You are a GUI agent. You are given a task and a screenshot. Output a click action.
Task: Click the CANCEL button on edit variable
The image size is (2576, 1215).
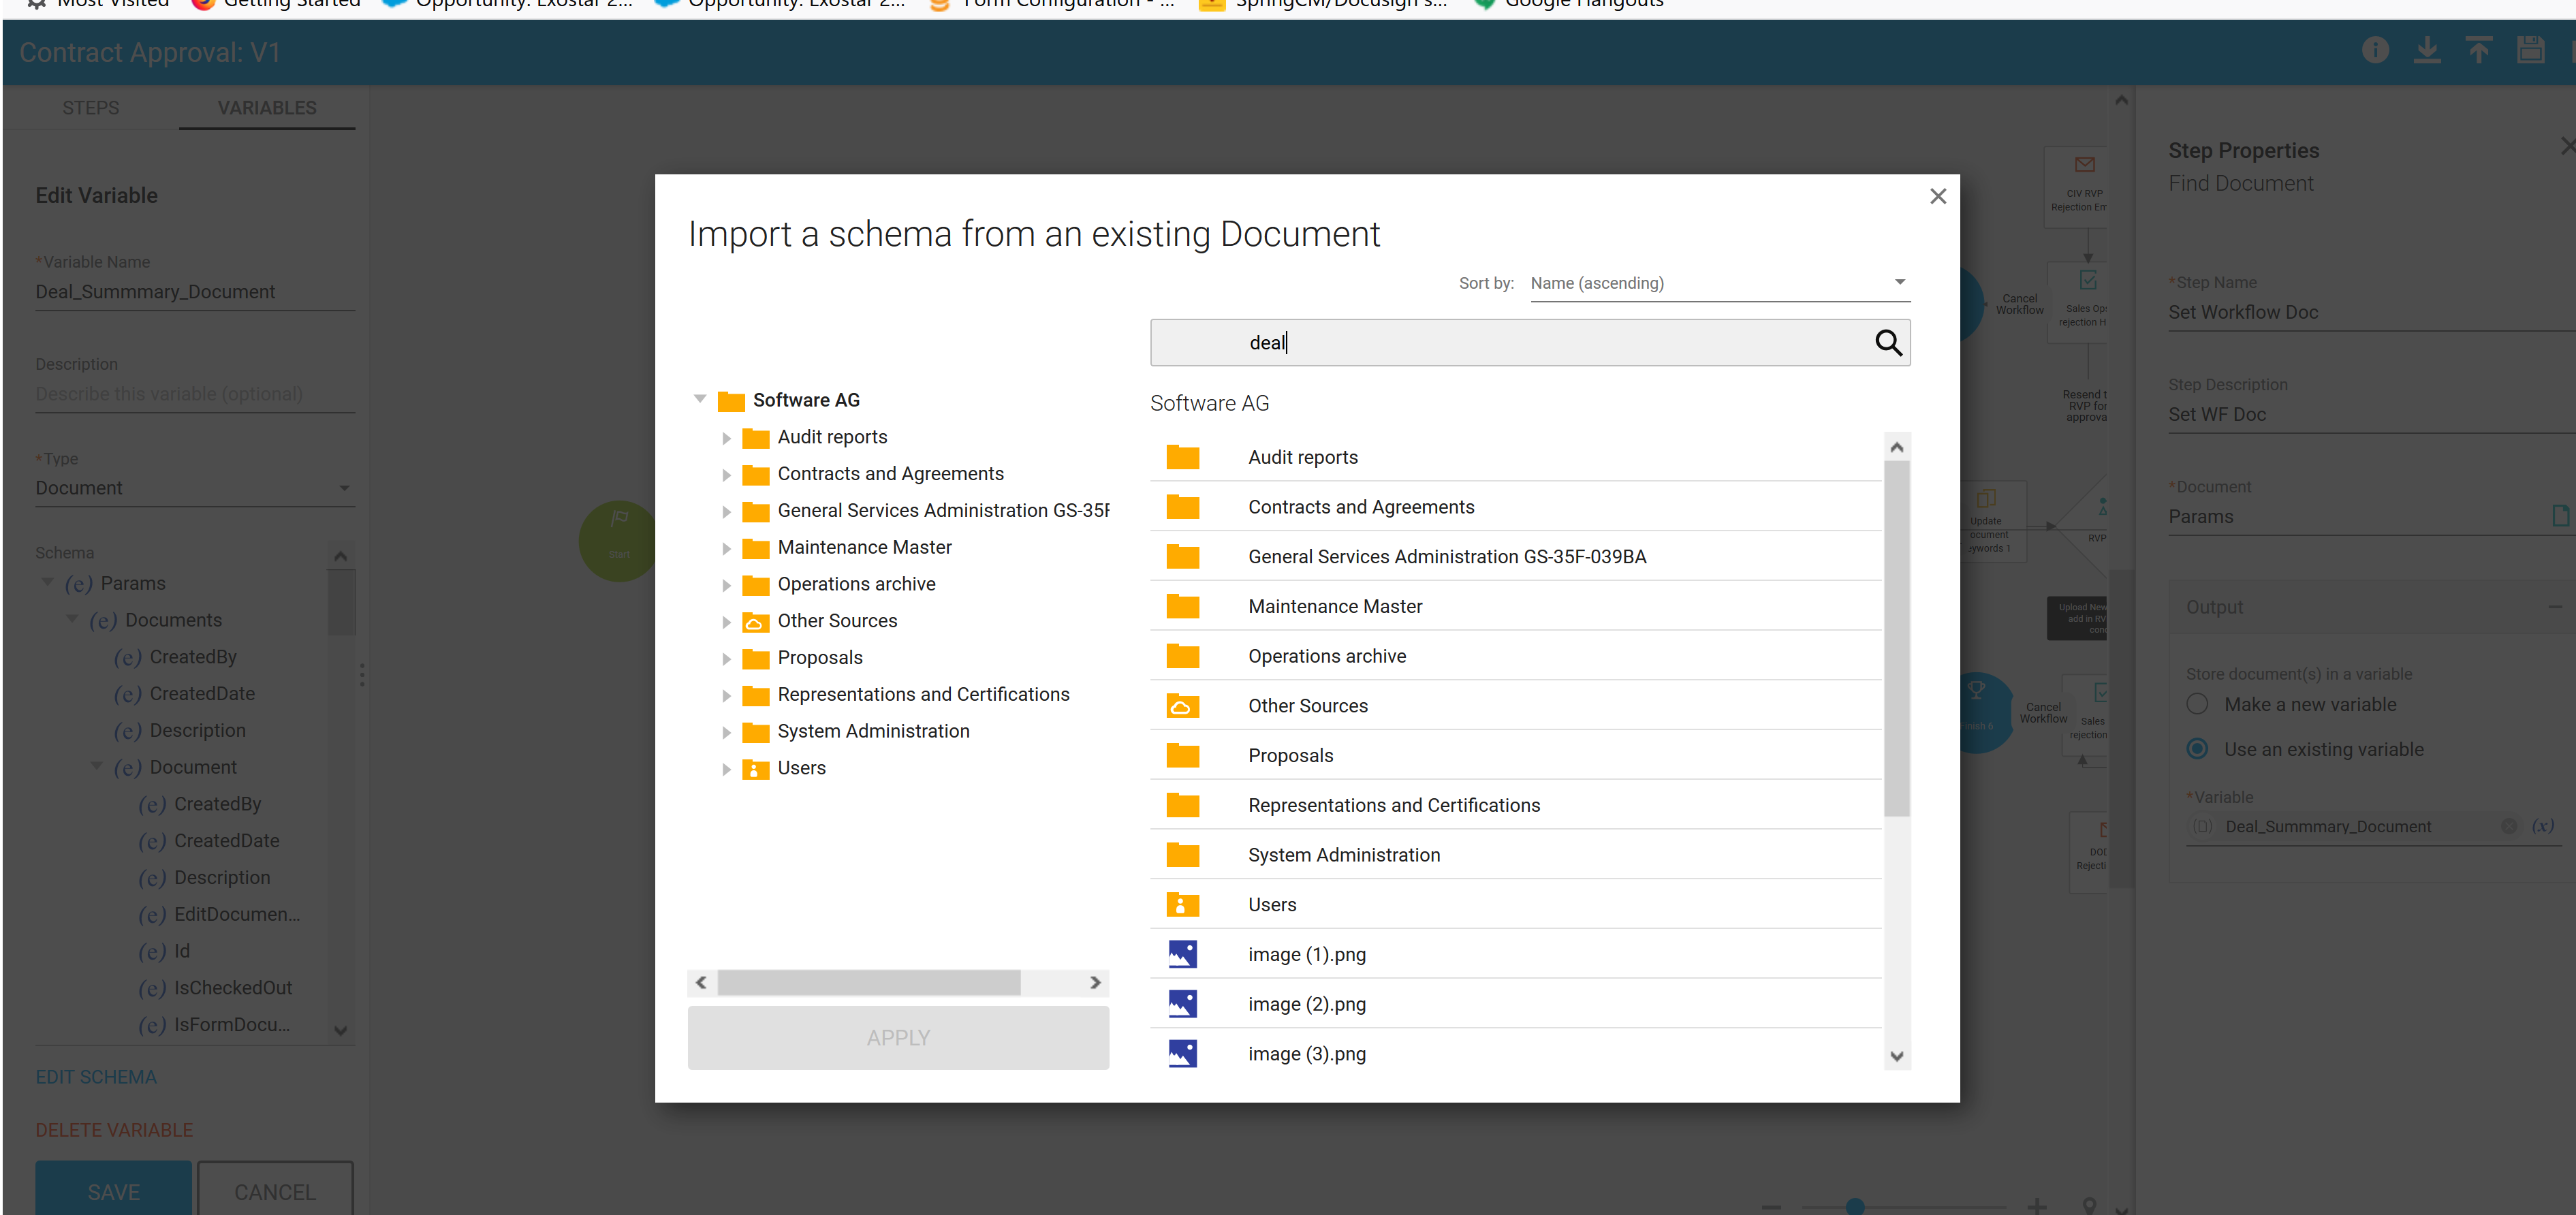[x=274, y=1190]
